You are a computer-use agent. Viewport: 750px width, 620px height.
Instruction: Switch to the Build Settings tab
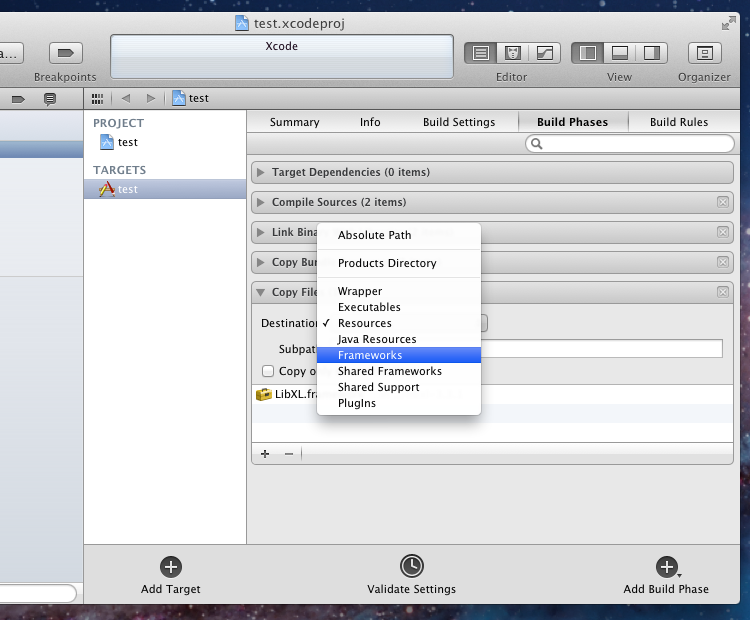pyautogui.click(x=459, y=122)
